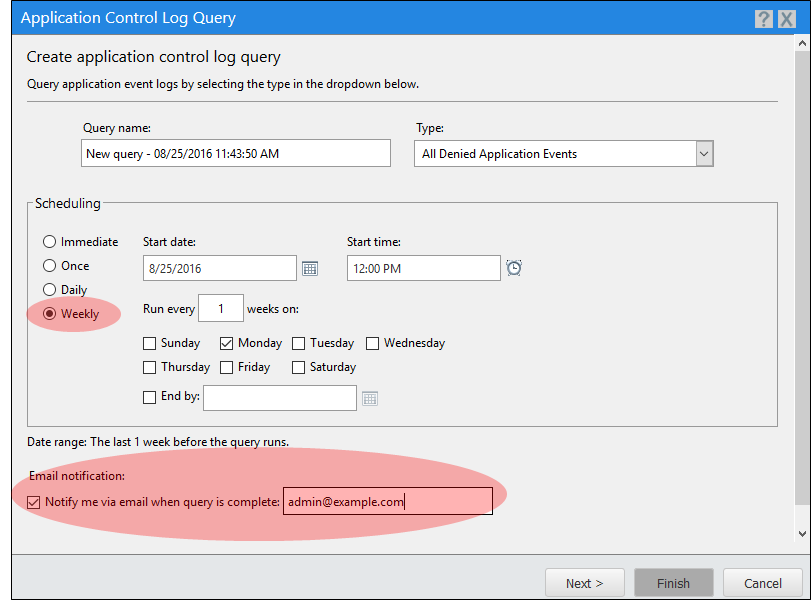811x600 pixels.
Task: Open the End by calendar picker
Action: 370,398
